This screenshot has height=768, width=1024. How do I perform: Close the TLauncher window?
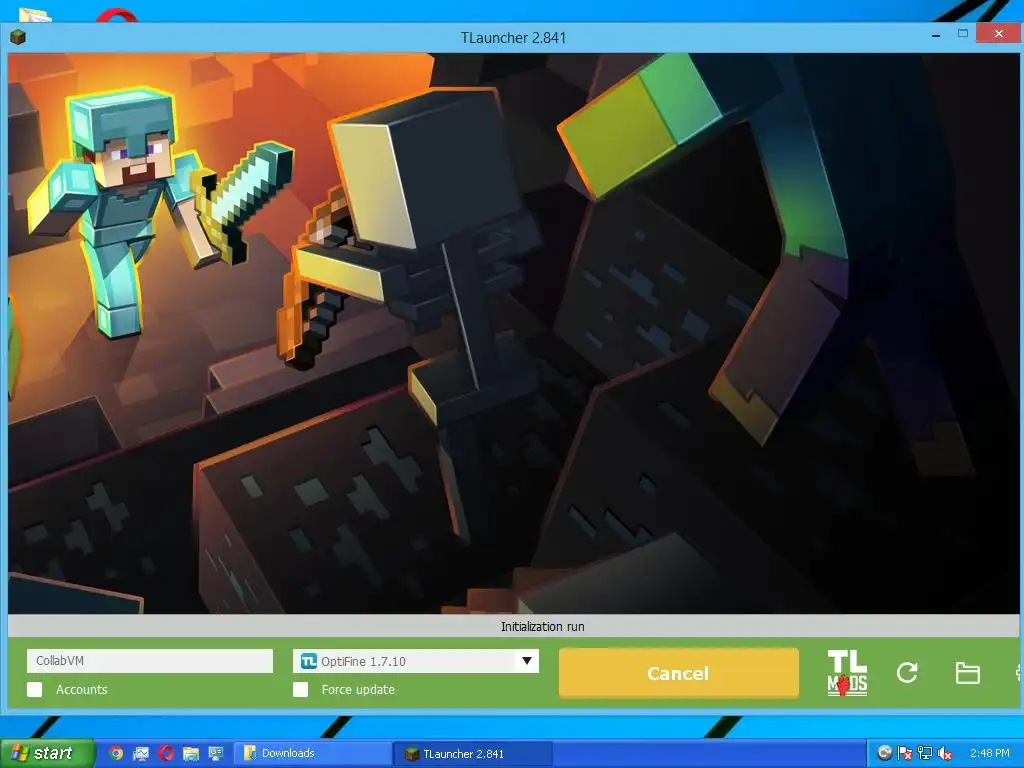[999, 33]
